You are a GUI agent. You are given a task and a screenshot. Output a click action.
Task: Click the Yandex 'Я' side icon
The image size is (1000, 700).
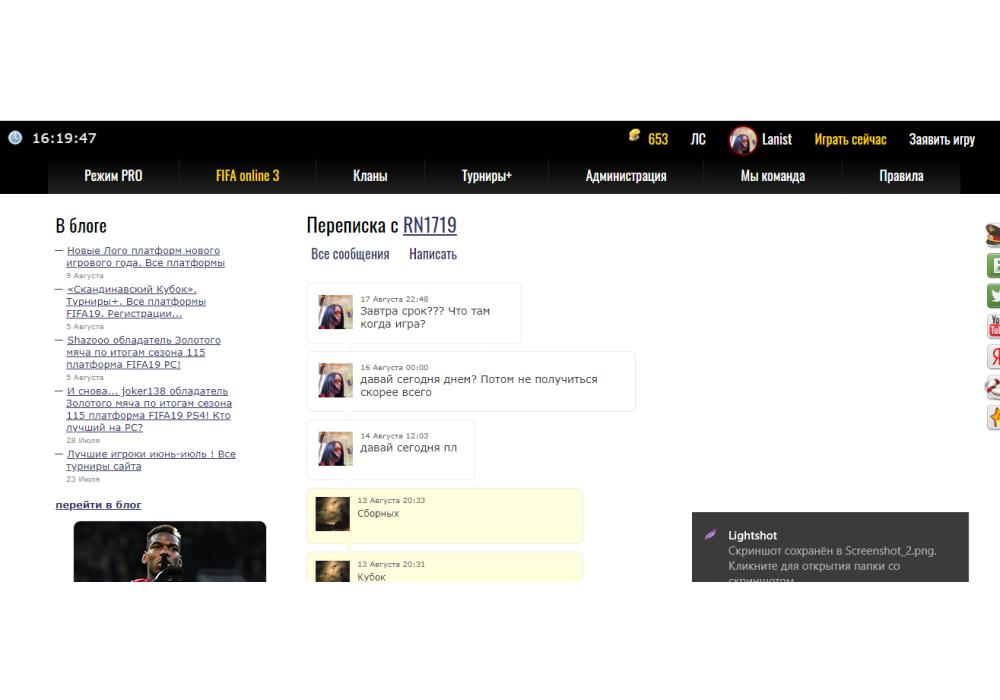[x=993, y=356]
